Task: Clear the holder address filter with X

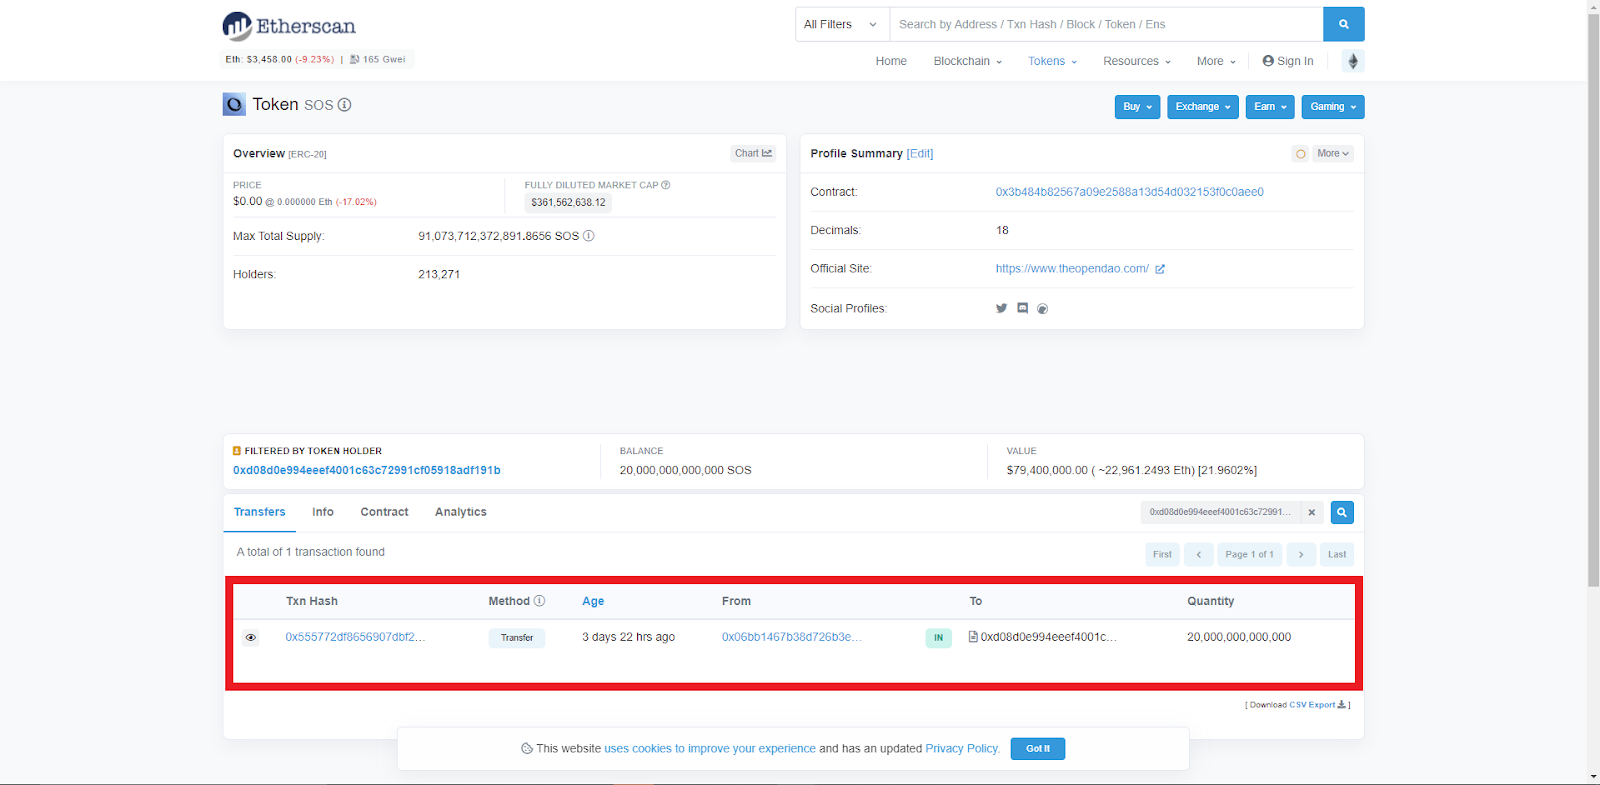Action: (1312, 512)
